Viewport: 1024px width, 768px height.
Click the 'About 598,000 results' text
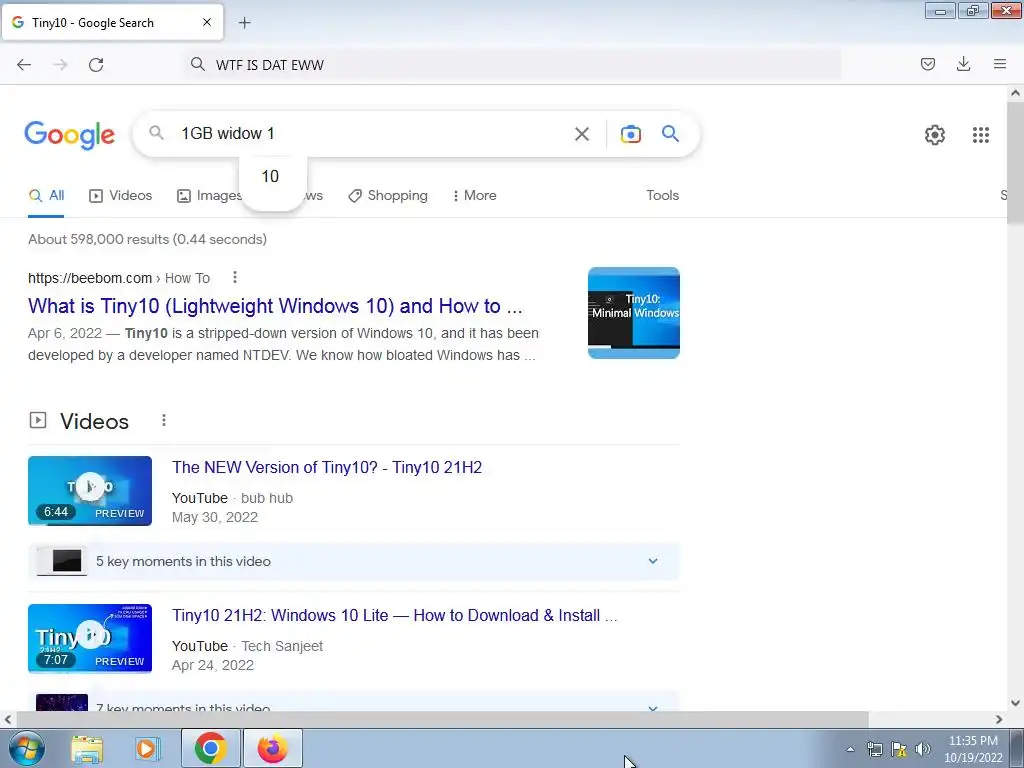coord(148,239)
